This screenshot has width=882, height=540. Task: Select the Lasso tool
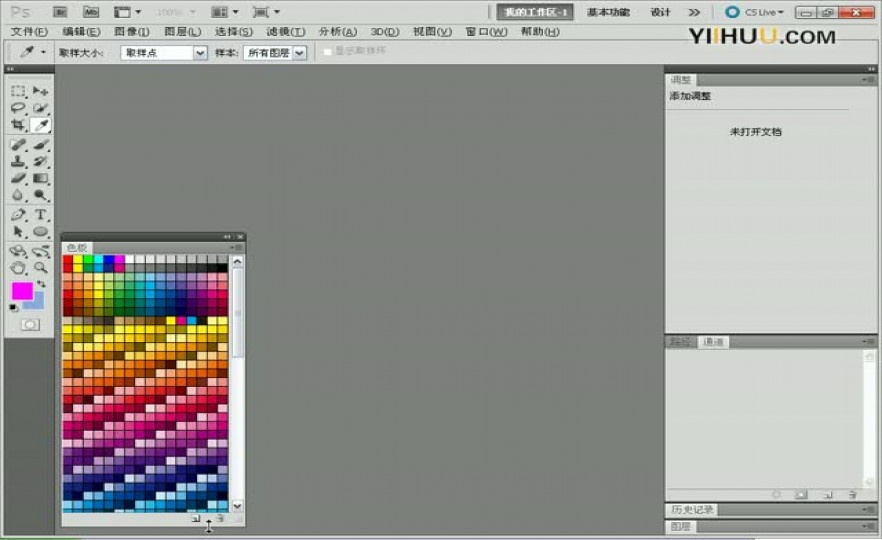18,108
